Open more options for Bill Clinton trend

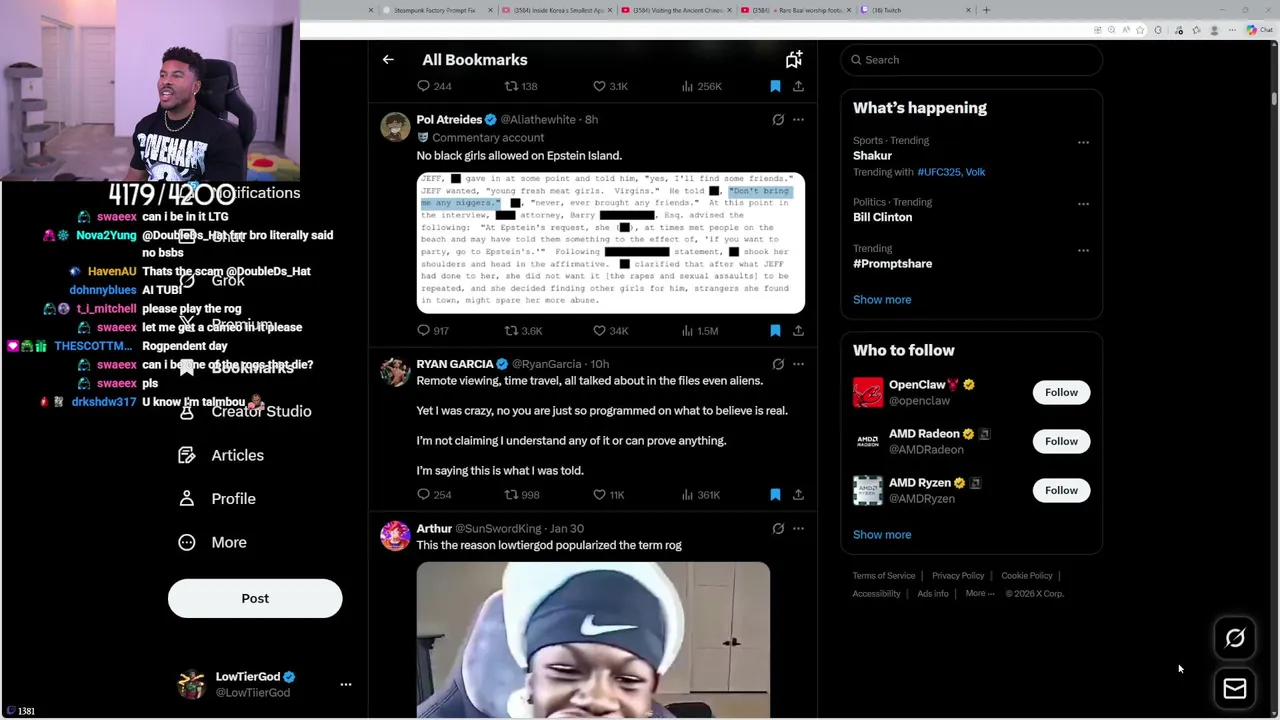click(1083, 204)
